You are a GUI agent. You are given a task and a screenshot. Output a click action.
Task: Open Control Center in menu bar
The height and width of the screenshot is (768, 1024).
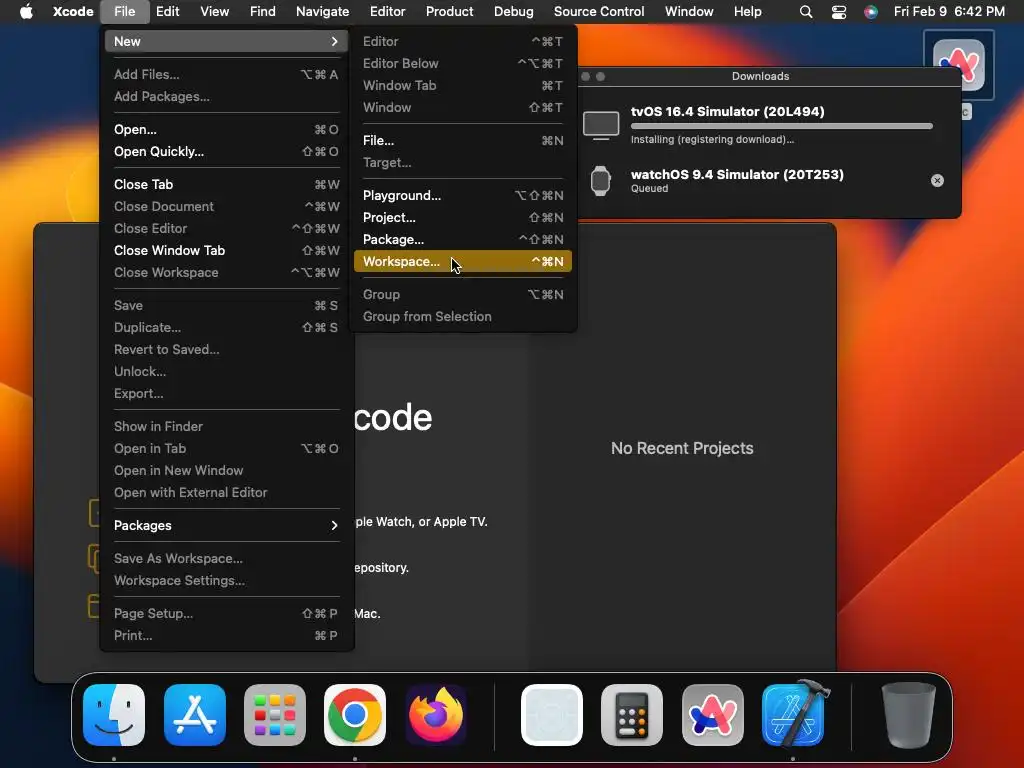coord(839,12)
